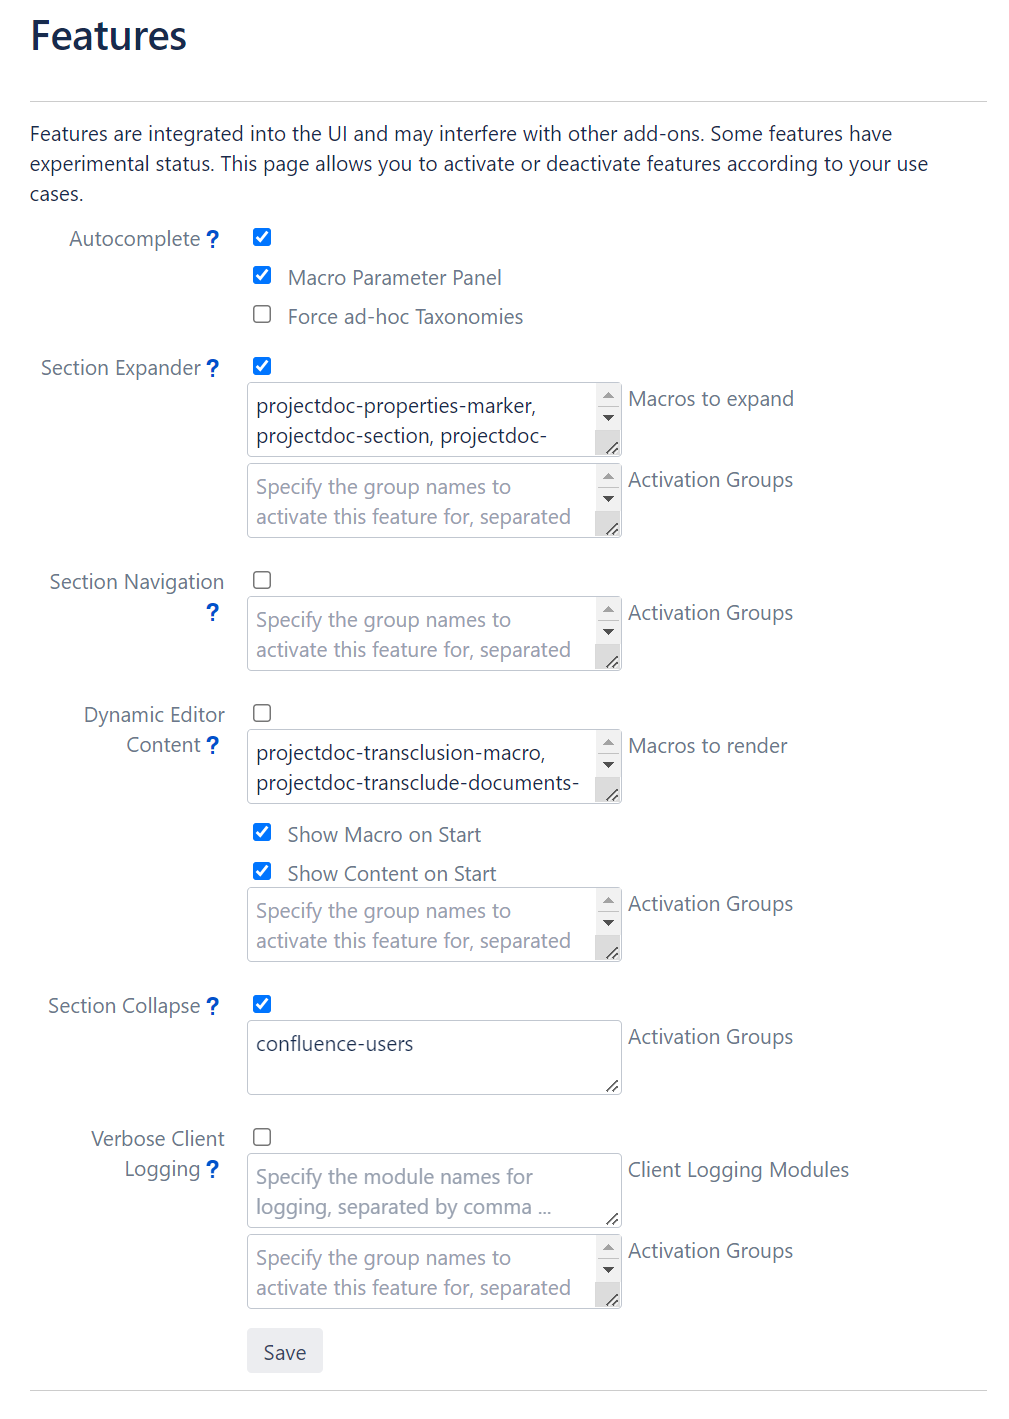This screenshot has height=1419, width=1009.
Task: Enable Verbose Client Logging checkbox
Action: (262, 1137)
